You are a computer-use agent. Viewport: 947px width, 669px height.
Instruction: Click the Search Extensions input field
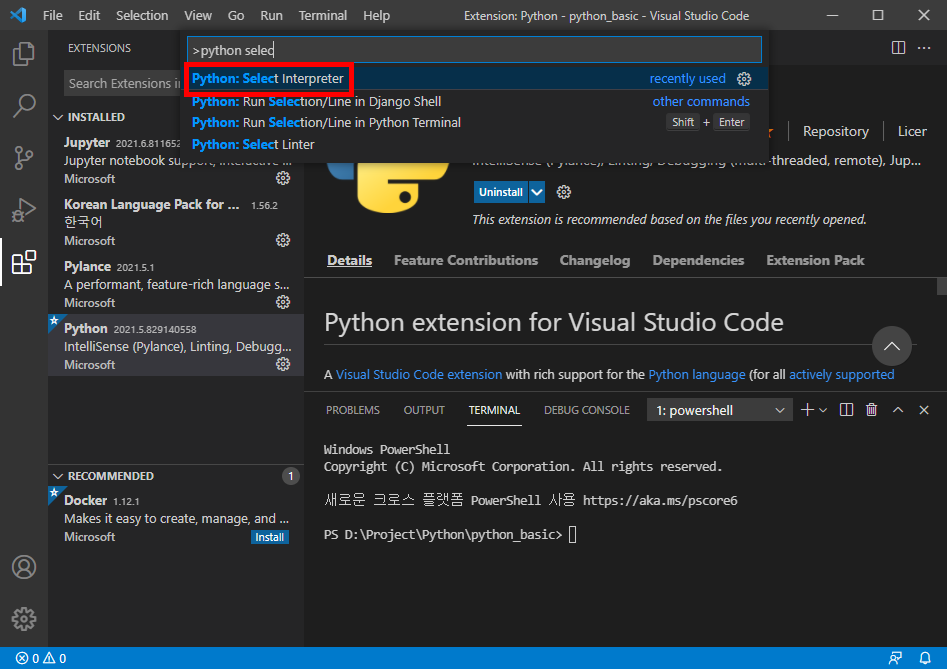(123, 83)
